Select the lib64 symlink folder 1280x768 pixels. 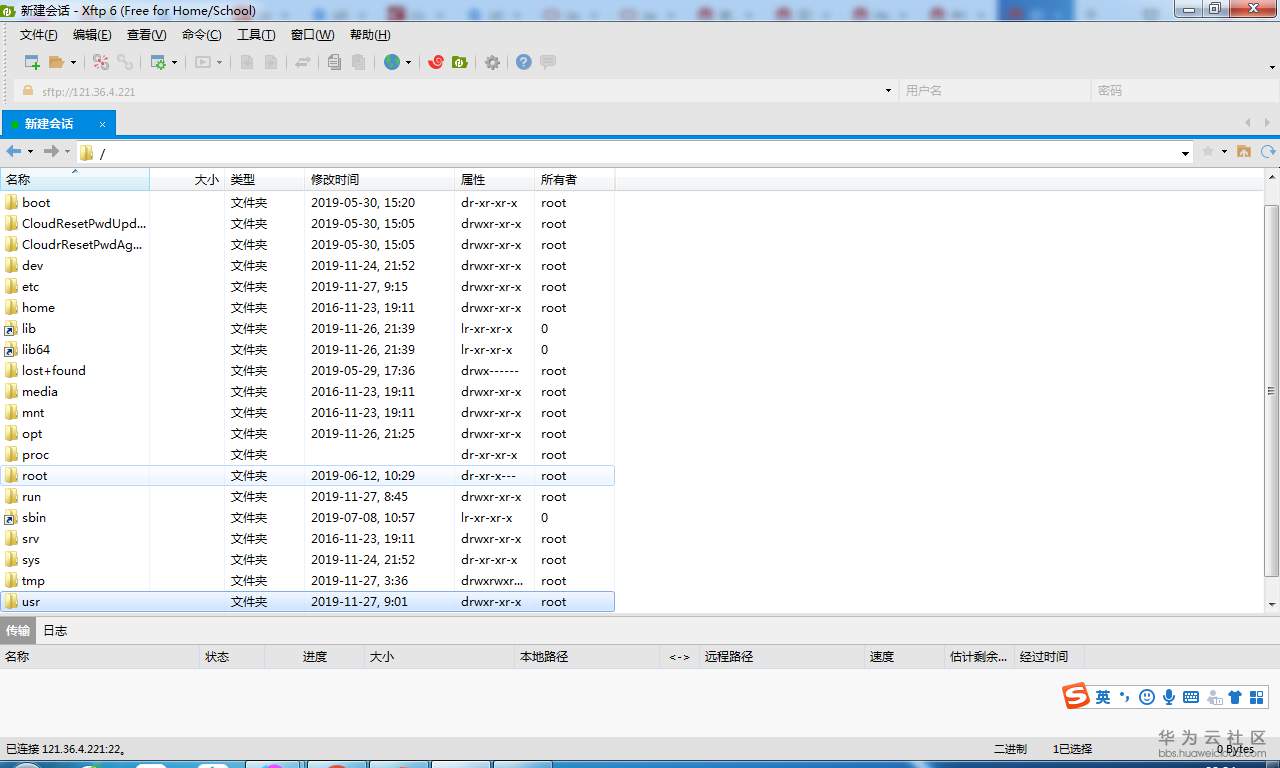[307, 349]
